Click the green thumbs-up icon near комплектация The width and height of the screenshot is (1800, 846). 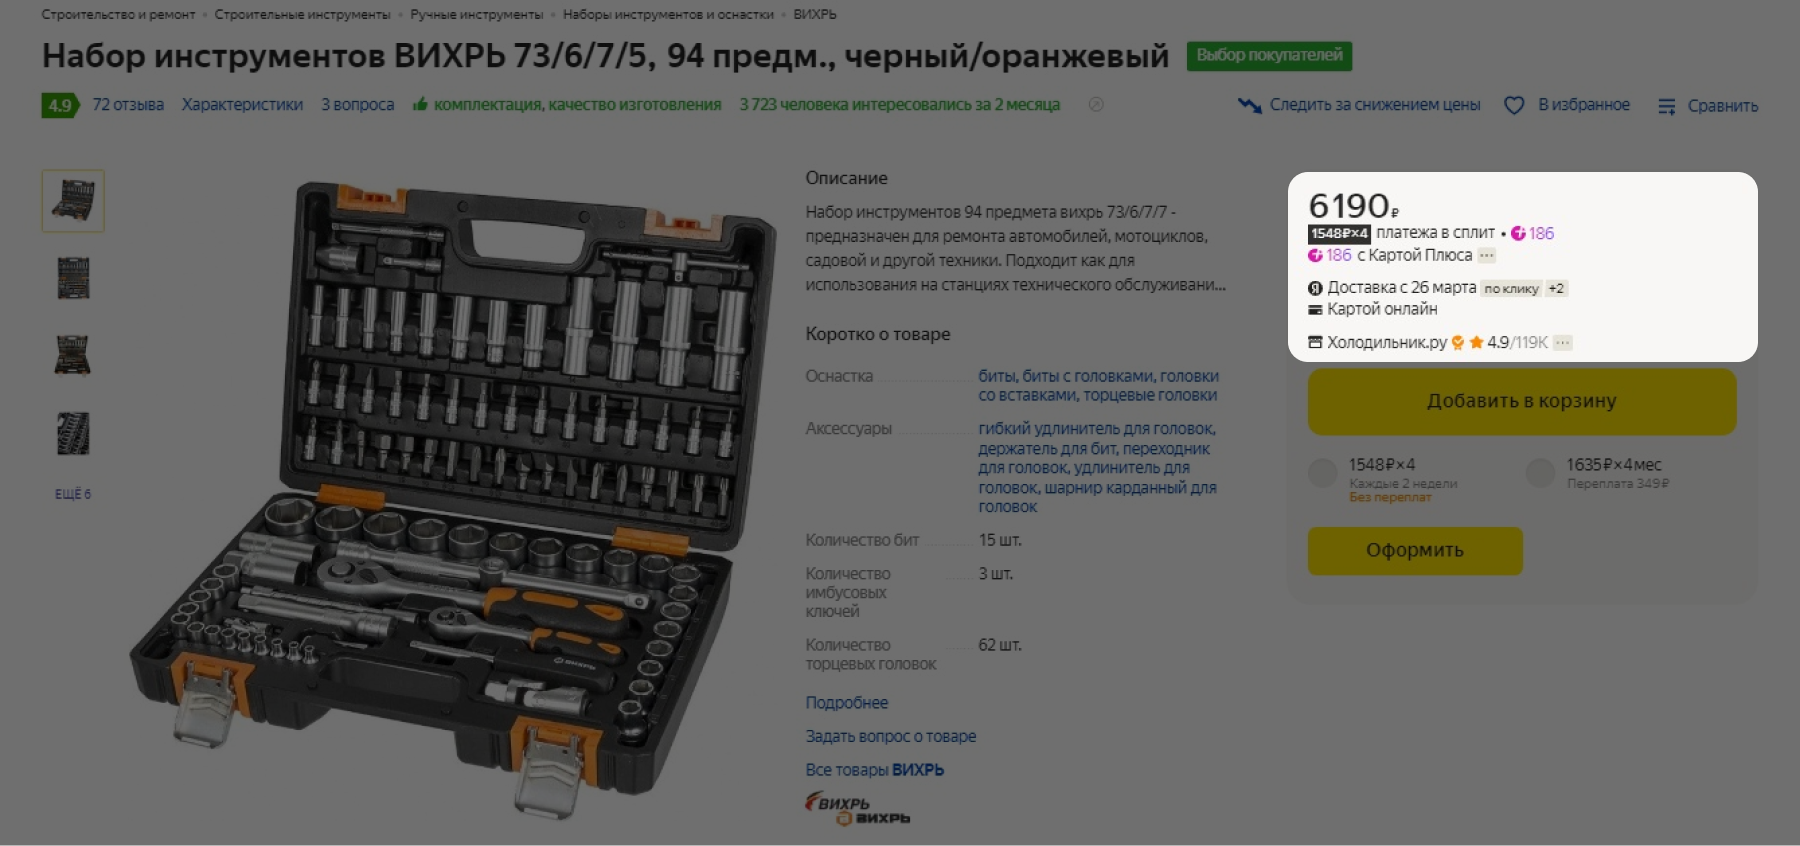pos(420,104)
